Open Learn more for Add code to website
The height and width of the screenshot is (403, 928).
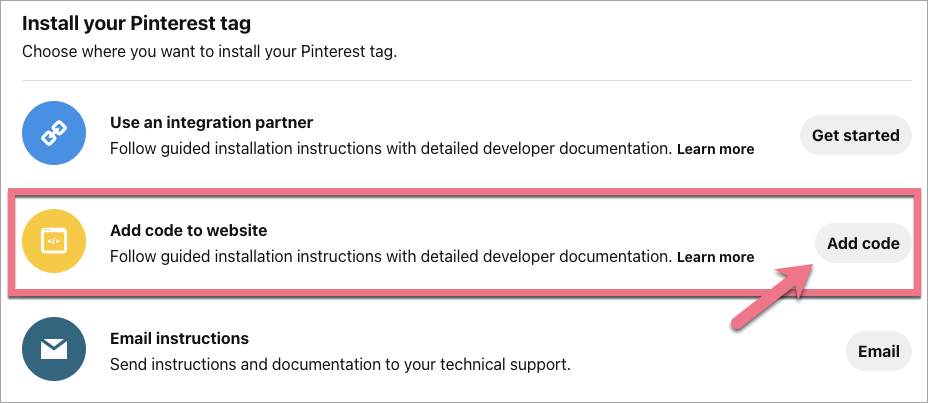(715, 257)
